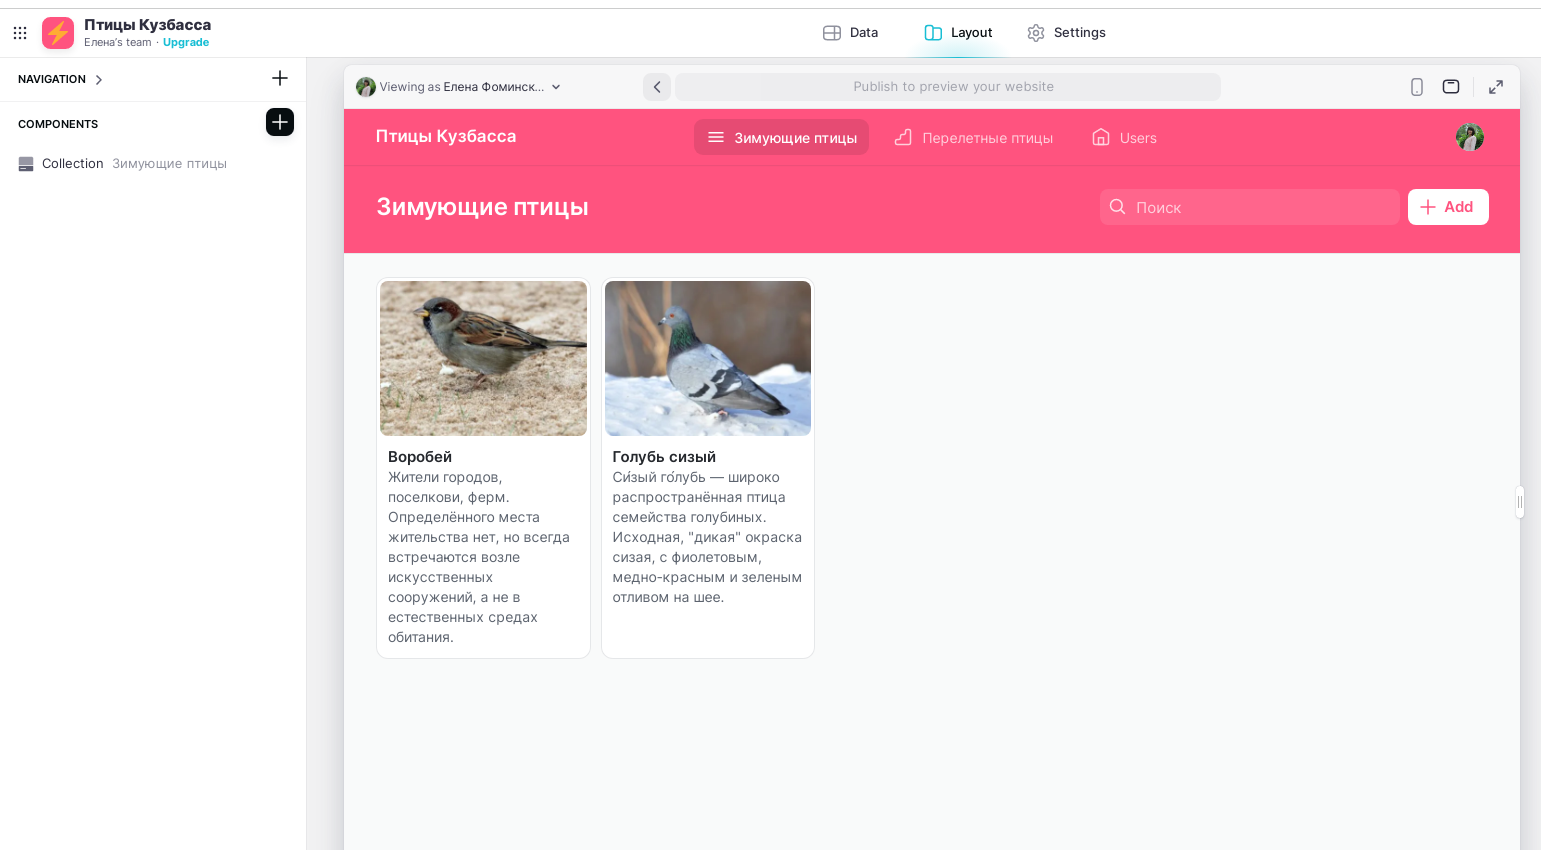Open user avatar in pink header
This screenshot has height=850, width=1541.
point(1470,137)
